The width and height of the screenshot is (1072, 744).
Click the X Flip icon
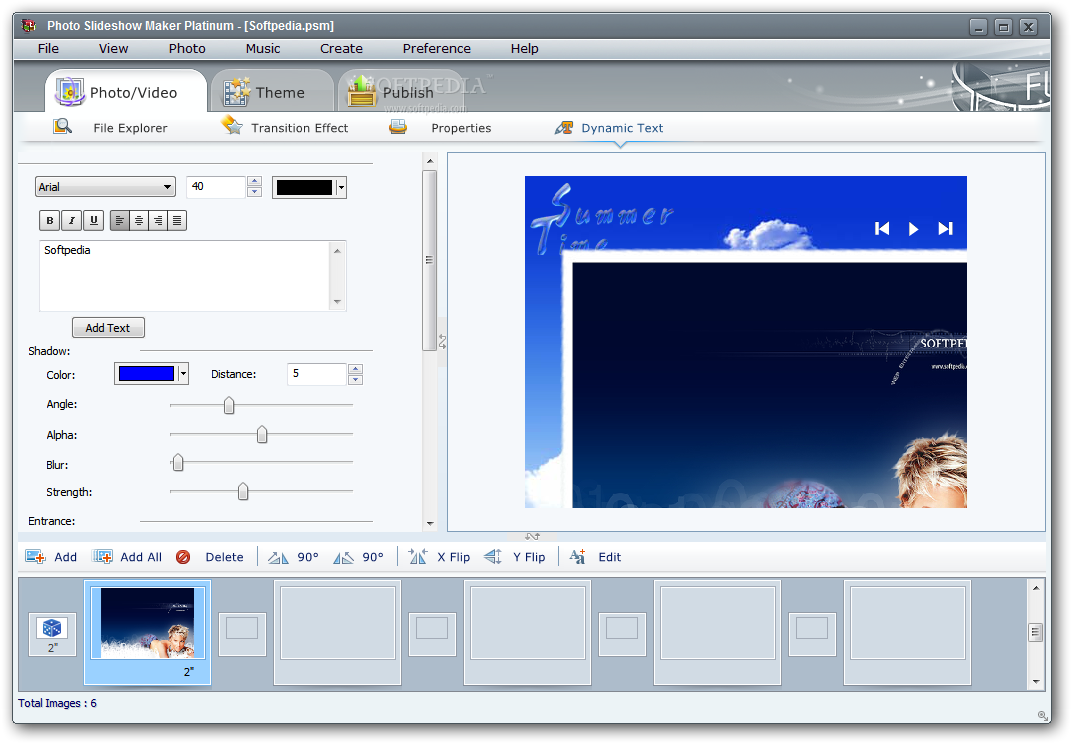pyautogui.click(x=418, y=557)
